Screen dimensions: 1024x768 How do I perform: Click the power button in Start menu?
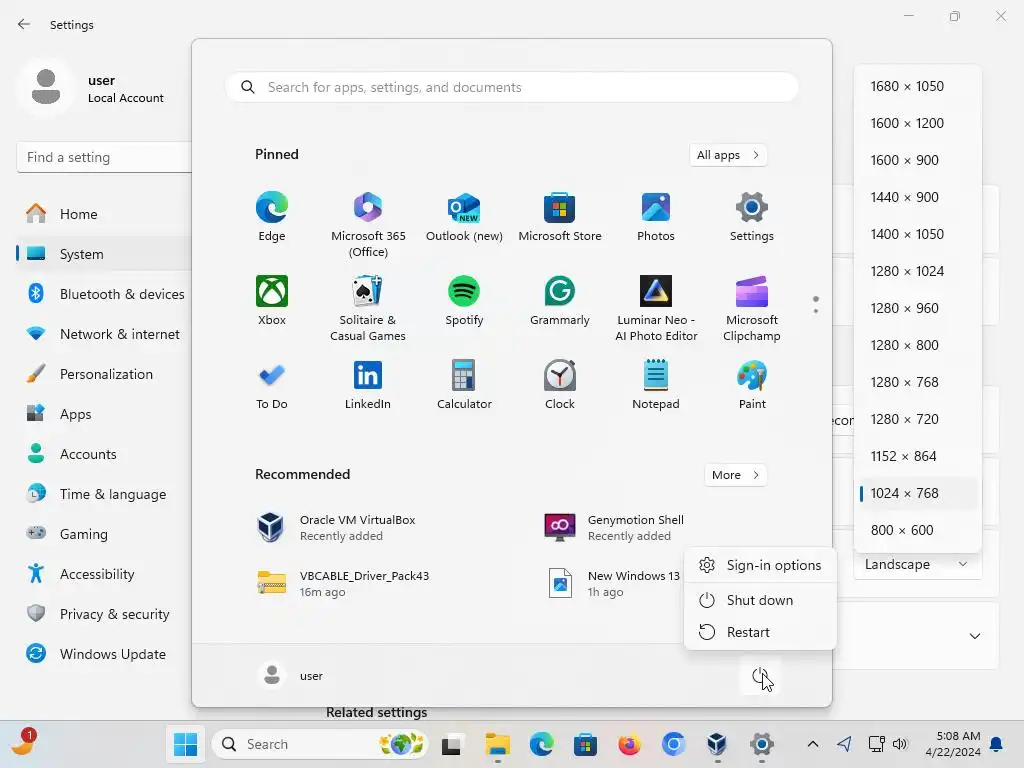(760, 677)
